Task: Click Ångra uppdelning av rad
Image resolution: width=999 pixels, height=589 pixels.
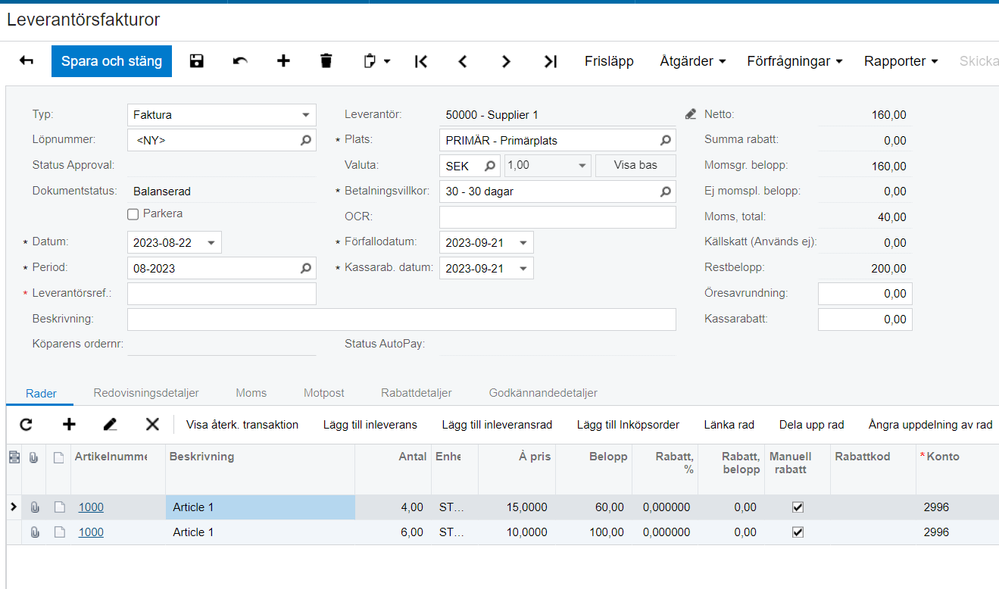Action: 930,425
